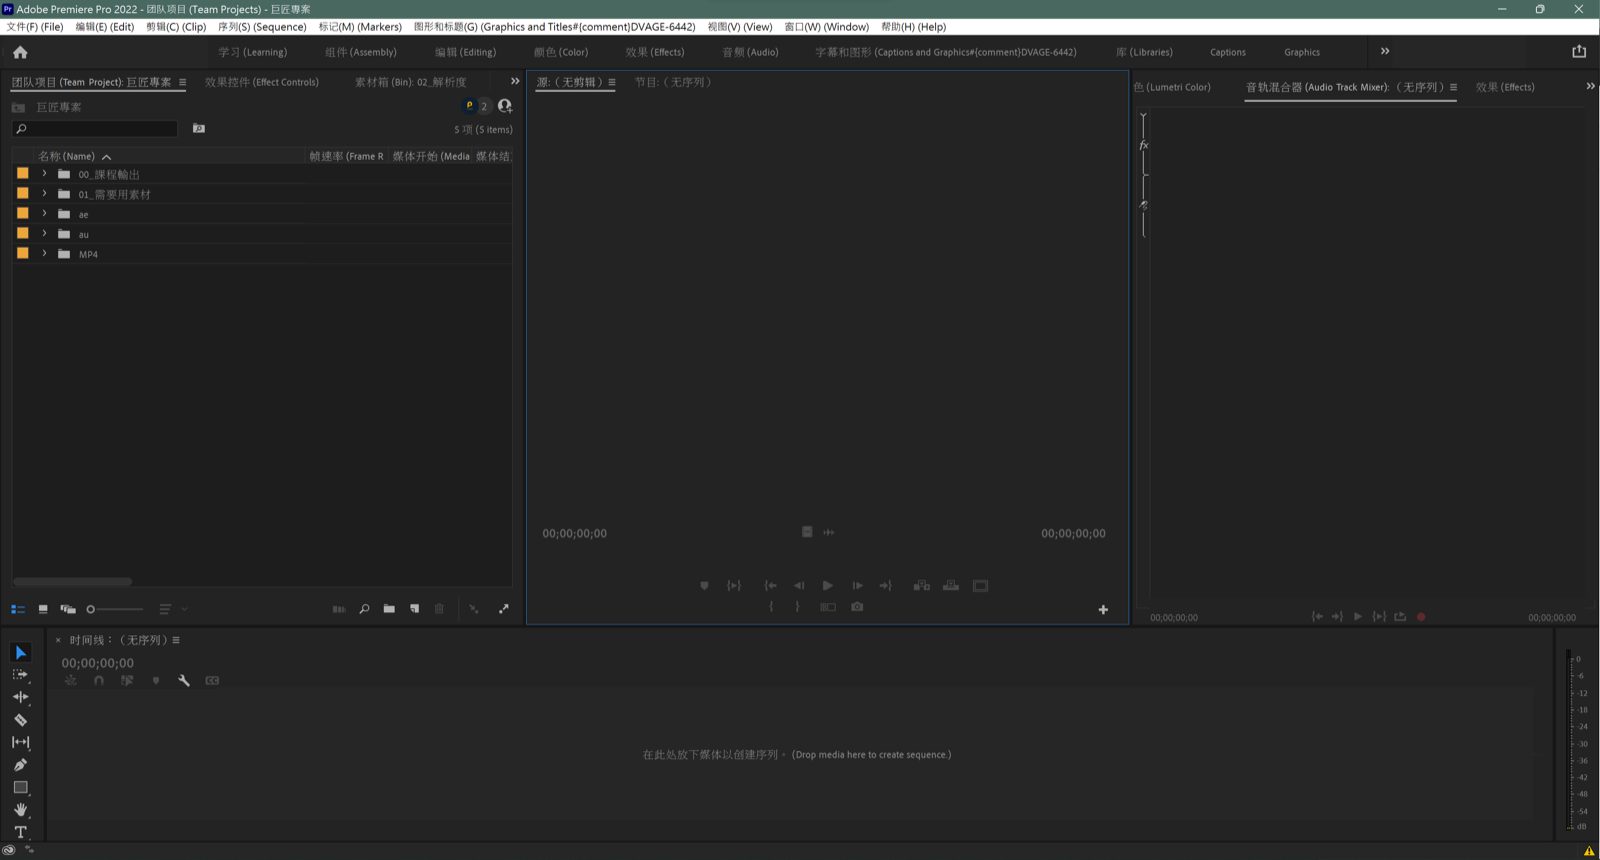The height and width of the screenshot is (860, 1600).
Task: Switch to the 编辑 (Editing) workspace
Action: 465,52
